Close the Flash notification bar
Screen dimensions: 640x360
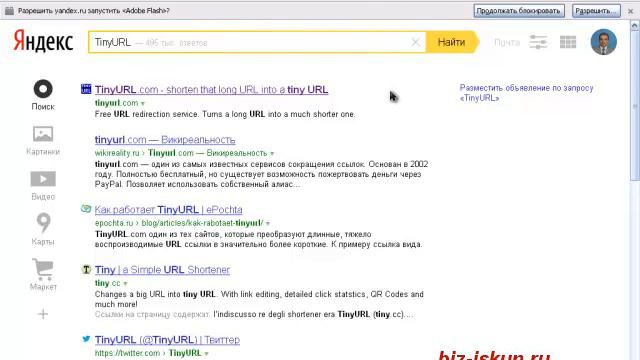tap(631, 11)
